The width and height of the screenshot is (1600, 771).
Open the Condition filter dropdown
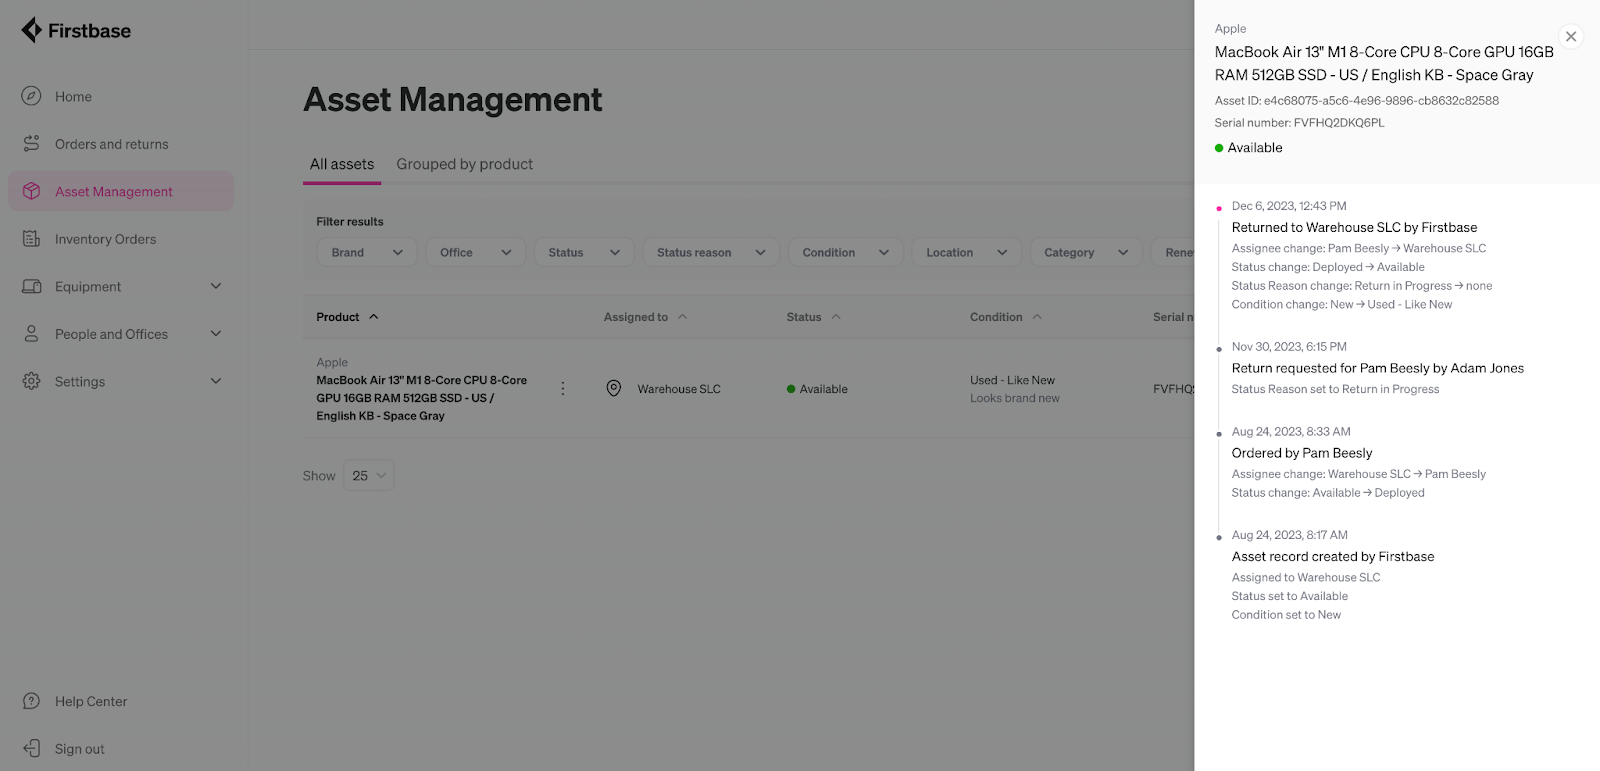846,252
